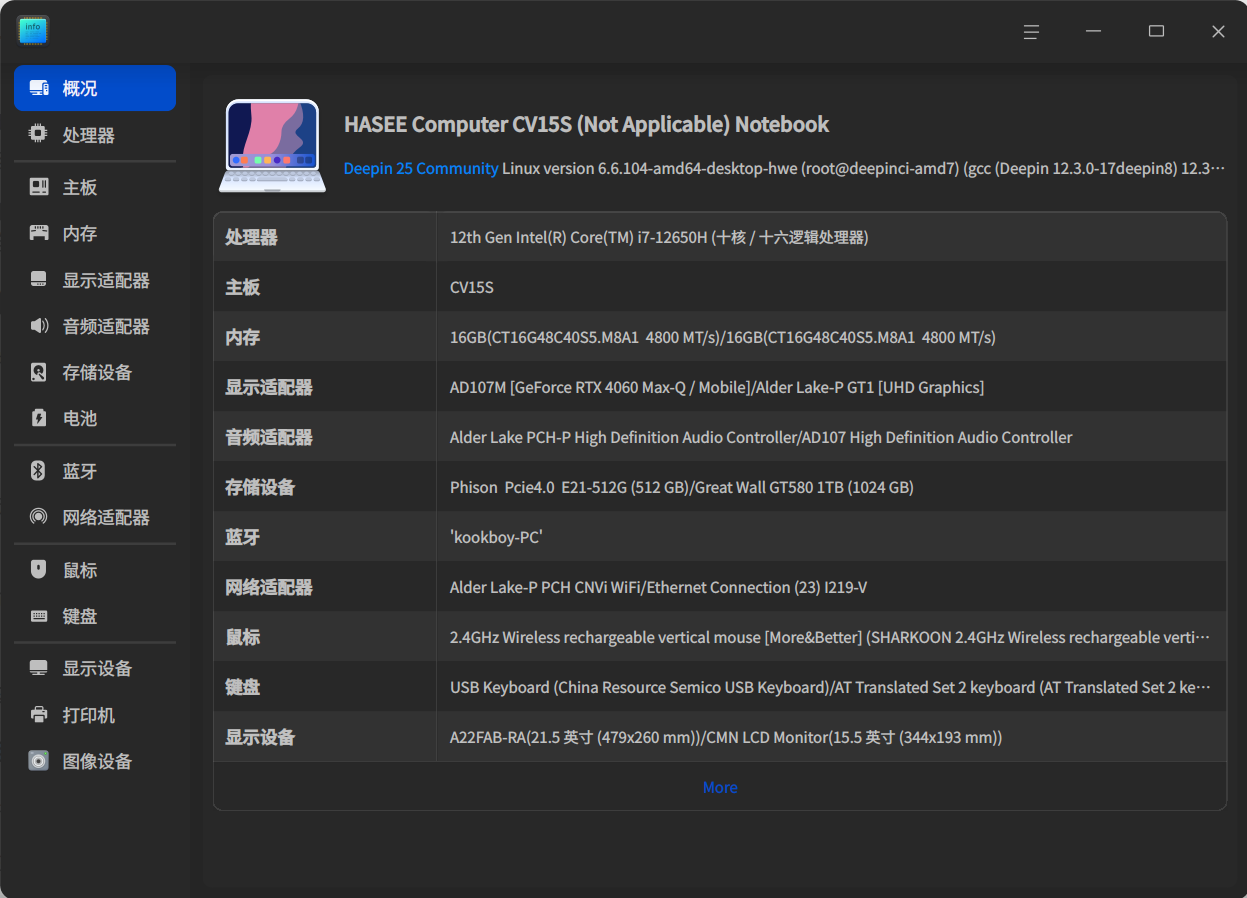Click the CV15S motherboard value
1247x898 pixels.
pos(472,287)
